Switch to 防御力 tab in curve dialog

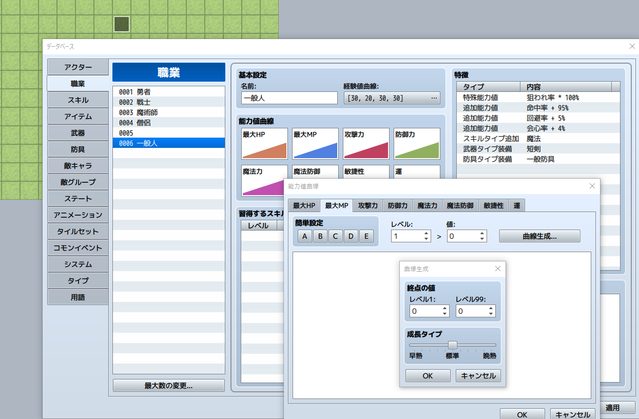397,206
